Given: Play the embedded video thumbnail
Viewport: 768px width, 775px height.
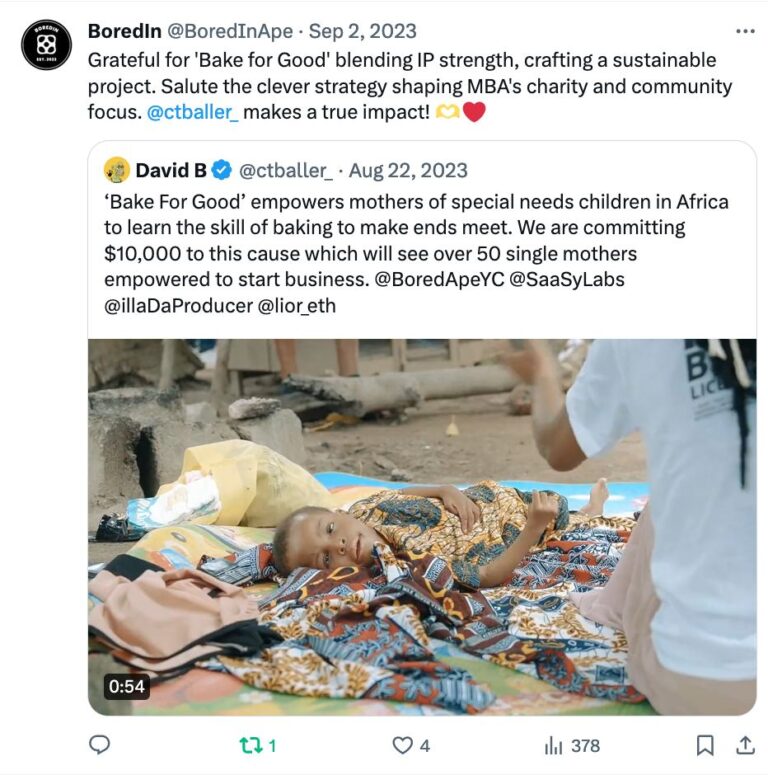Looking at the screenshot, I should (422, 526).
